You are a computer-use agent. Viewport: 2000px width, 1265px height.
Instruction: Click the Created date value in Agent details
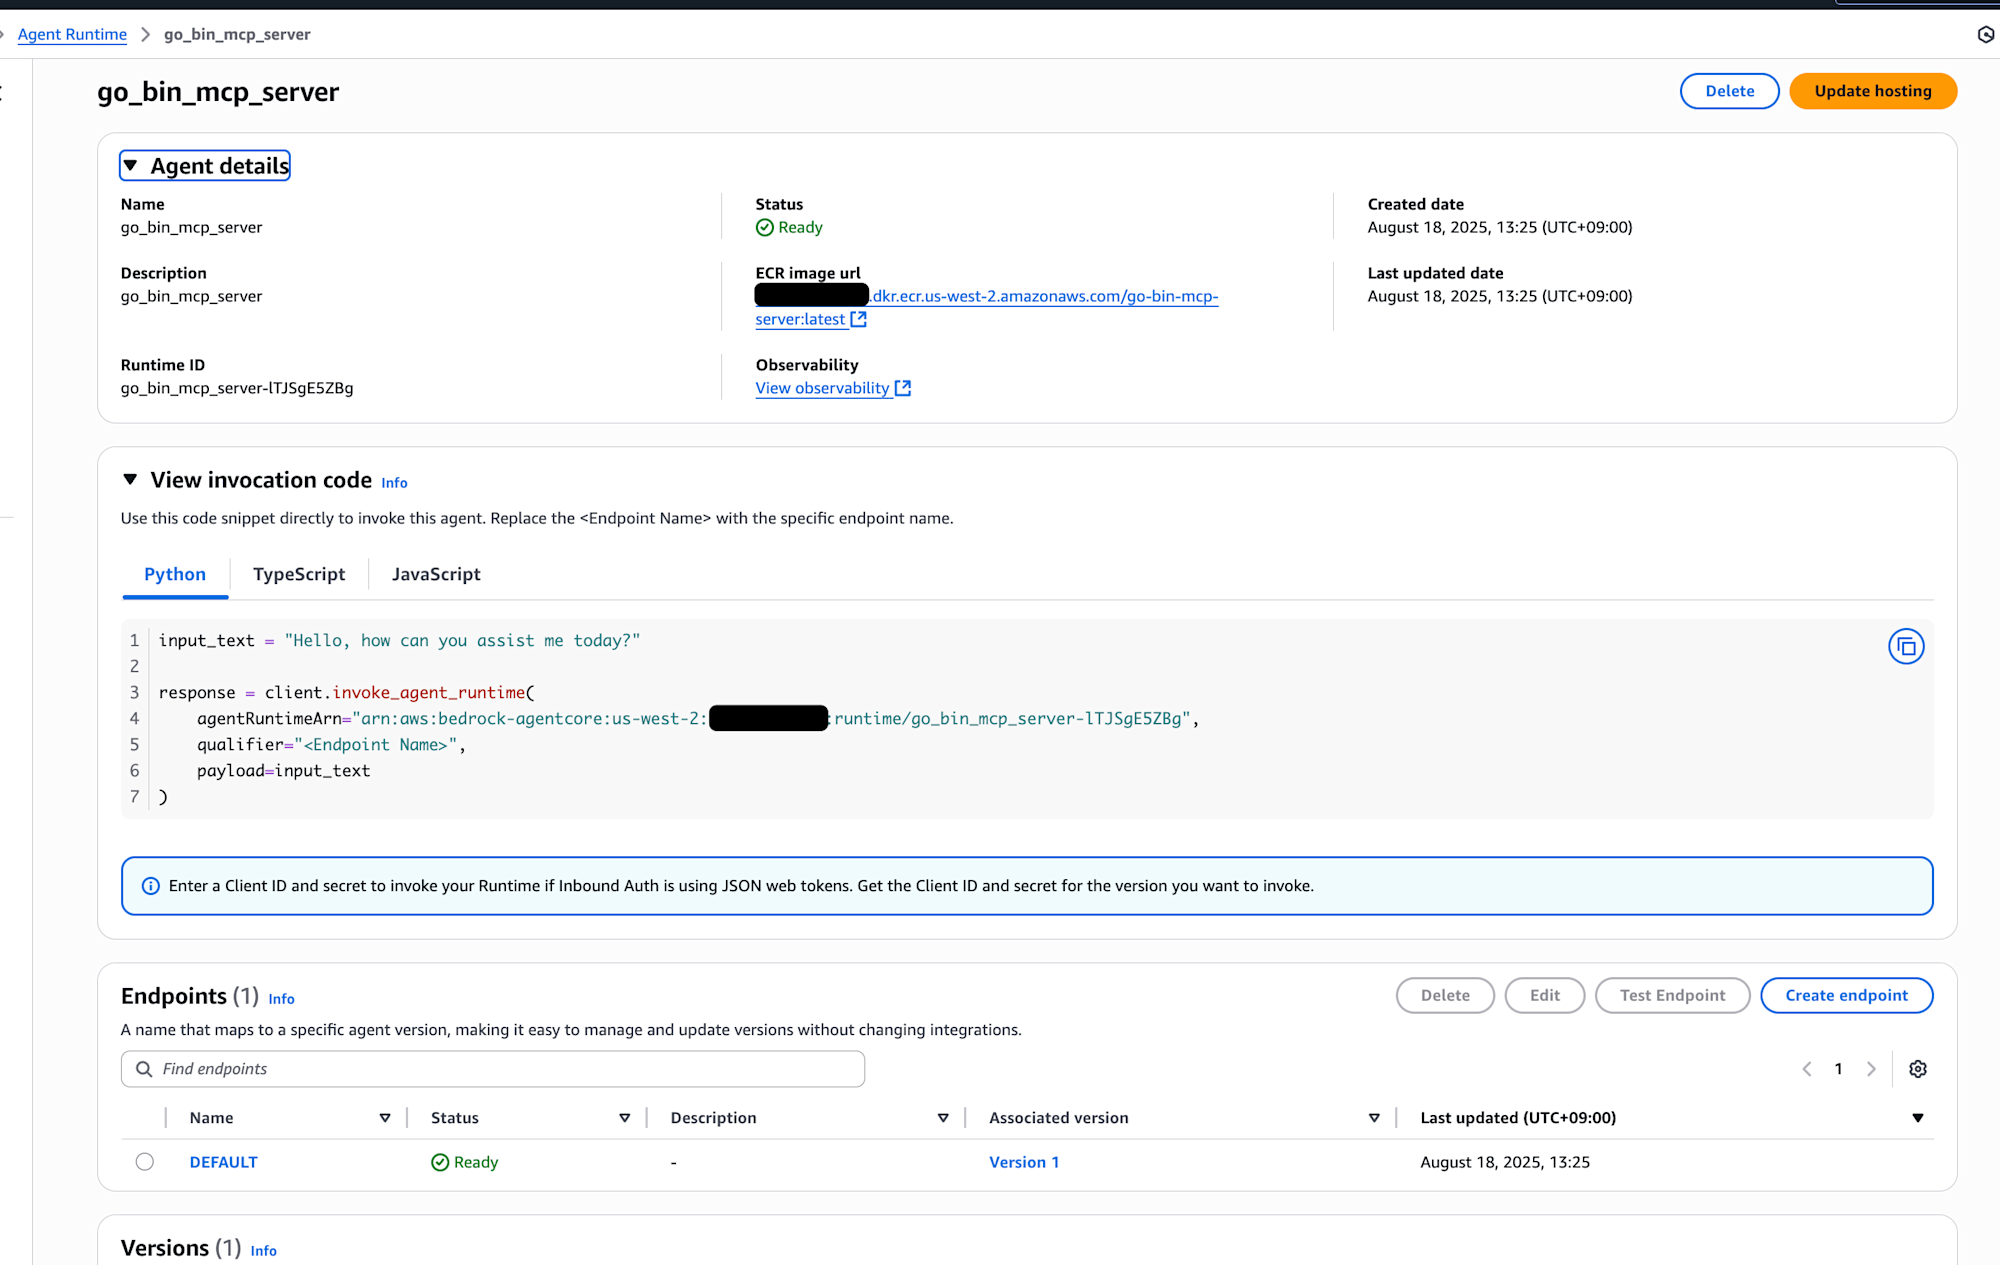1500,227
